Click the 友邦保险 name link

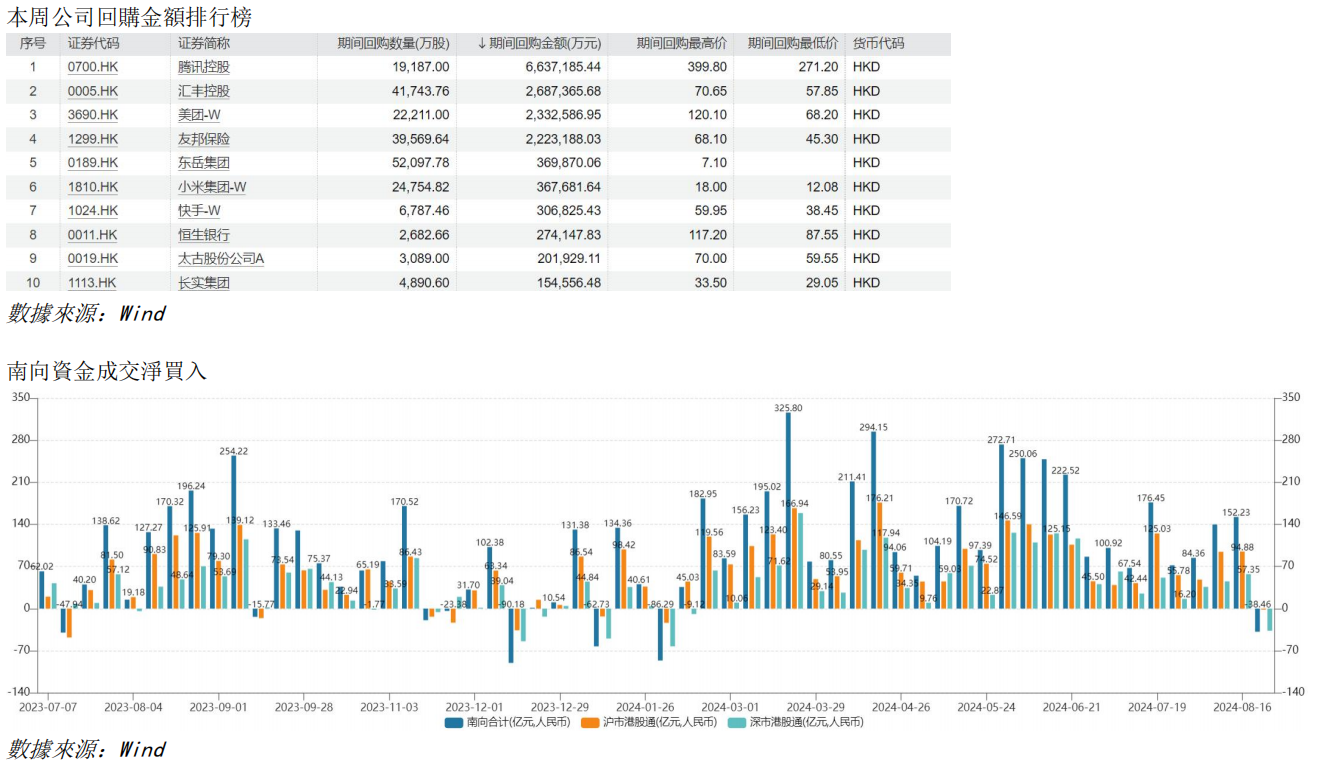pos(204,139)
